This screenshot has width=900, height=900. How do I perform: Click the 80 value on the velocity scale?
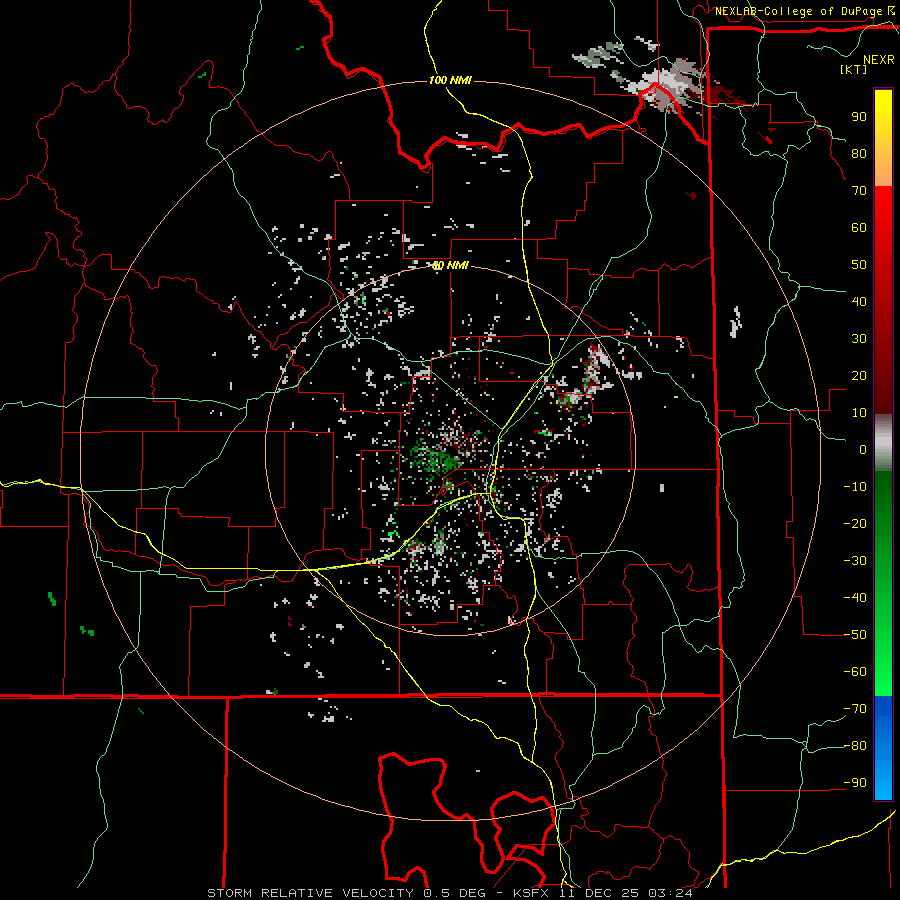pyautogui.click(x=859, y=154)
